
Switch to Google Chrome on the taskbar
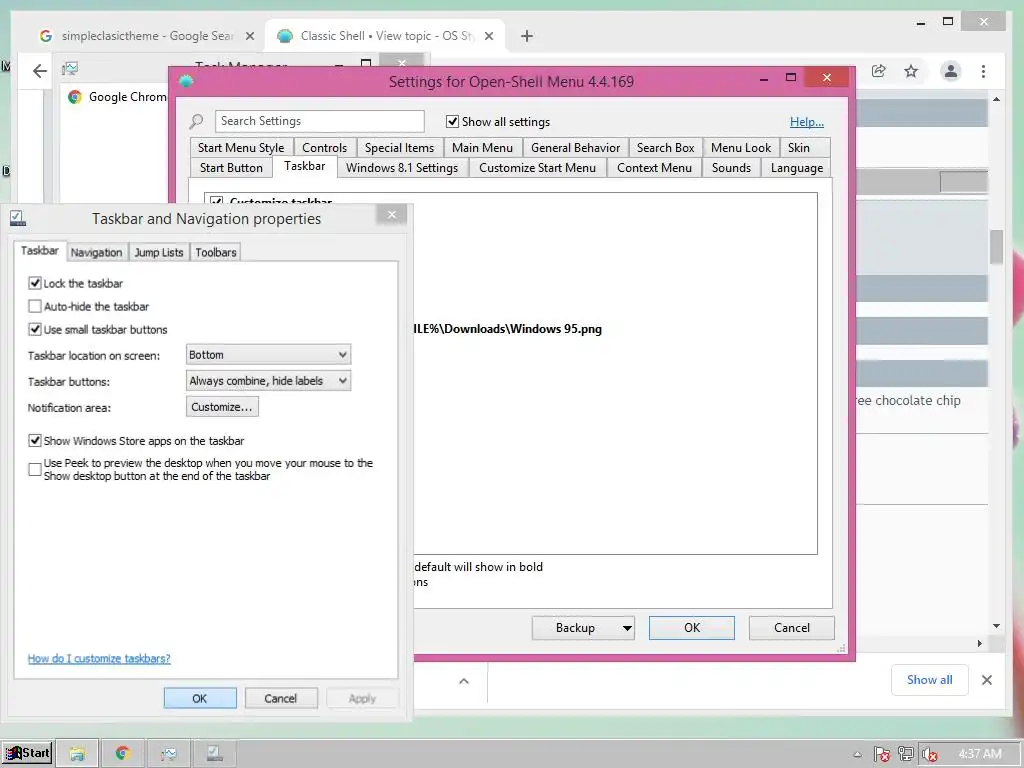[x=122, y=754]
